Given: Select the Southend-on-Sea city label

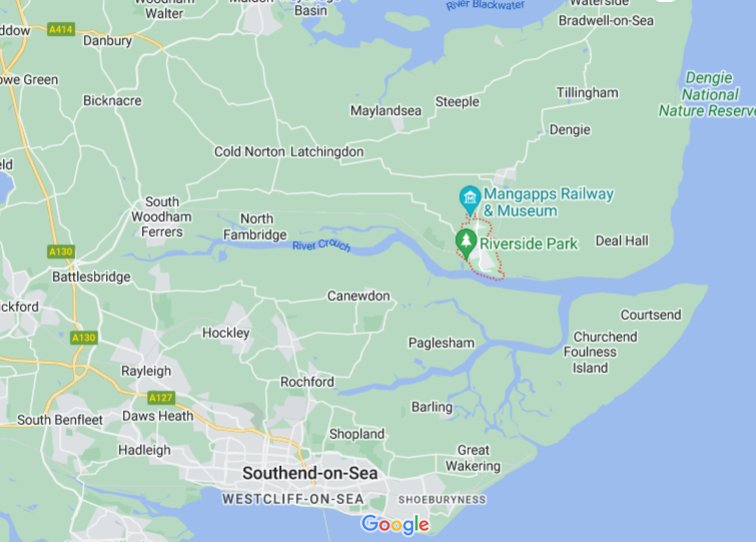Looking at the screenshot, I should click(310, 473).
